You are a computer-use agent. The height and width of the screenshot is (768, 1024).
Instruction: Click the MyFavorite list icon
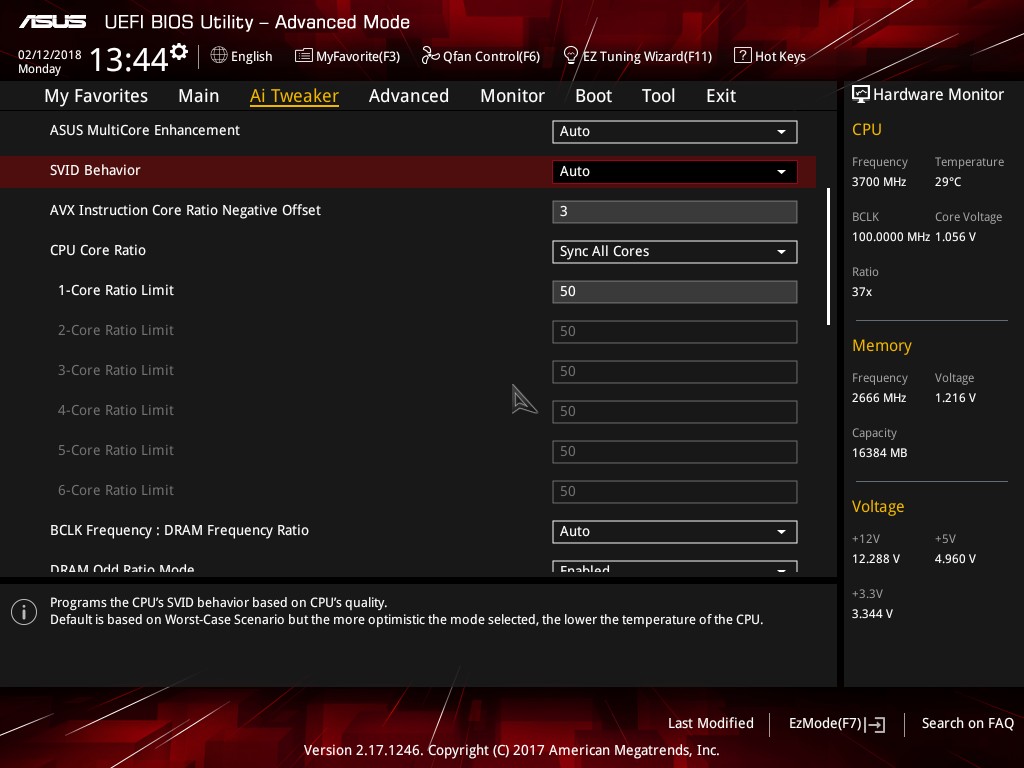tap(304, 56)
